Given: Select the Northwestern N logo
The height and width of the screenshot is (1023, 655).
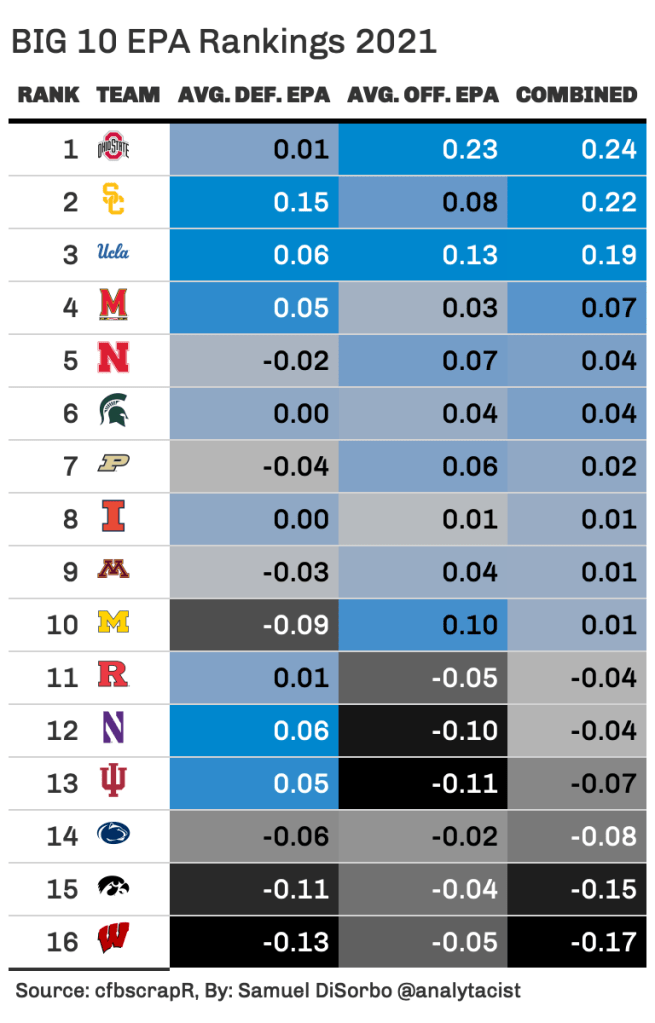Looking at the screenshot, I should click(113, 729).
